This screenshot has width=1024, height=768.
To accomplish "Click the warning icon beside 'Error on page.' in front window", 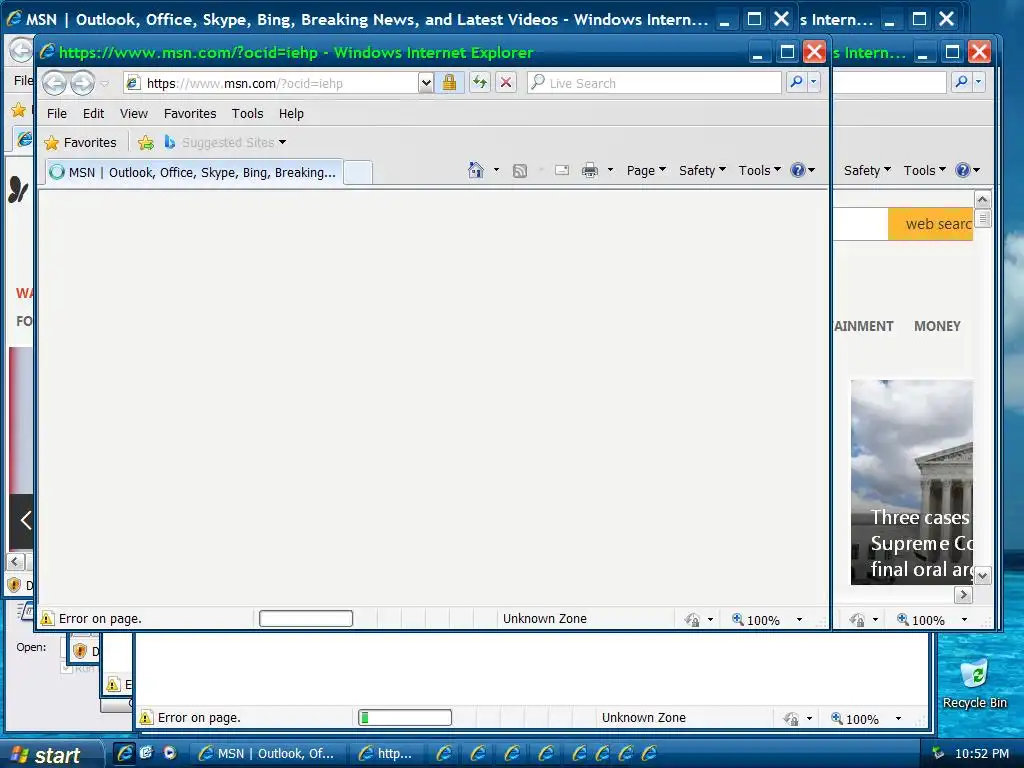I will point(47,618).
